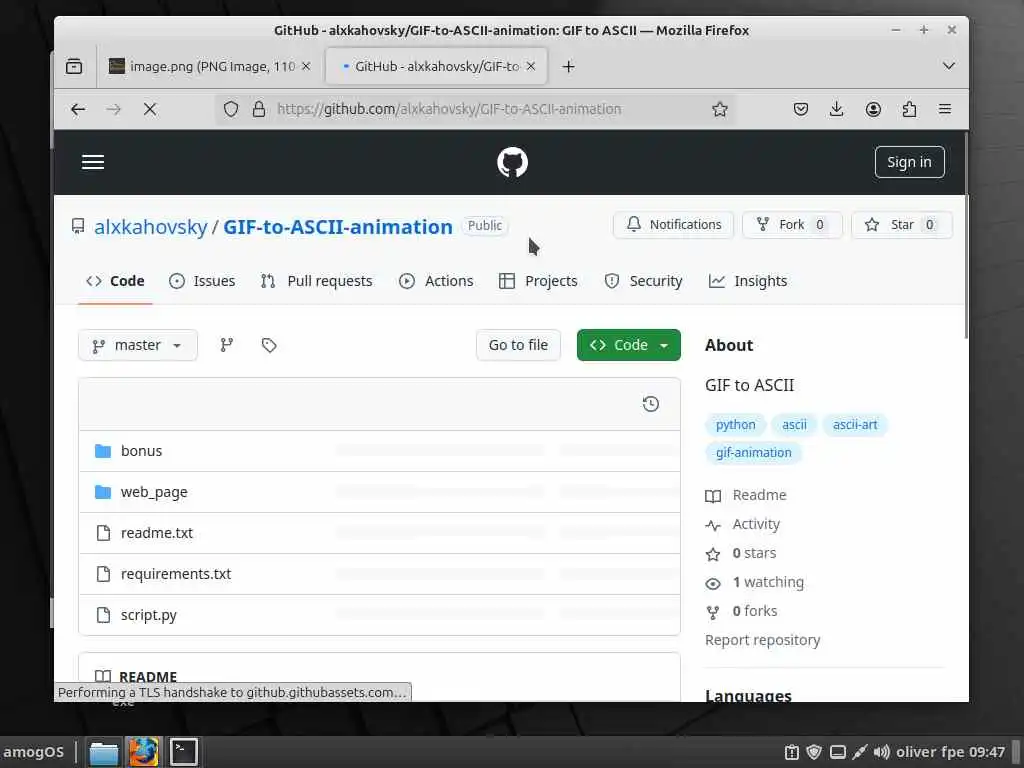The width and height of the screenshot is (1024, 768).
Task: Open the bonus folder
Action: (x=141, y=451)
